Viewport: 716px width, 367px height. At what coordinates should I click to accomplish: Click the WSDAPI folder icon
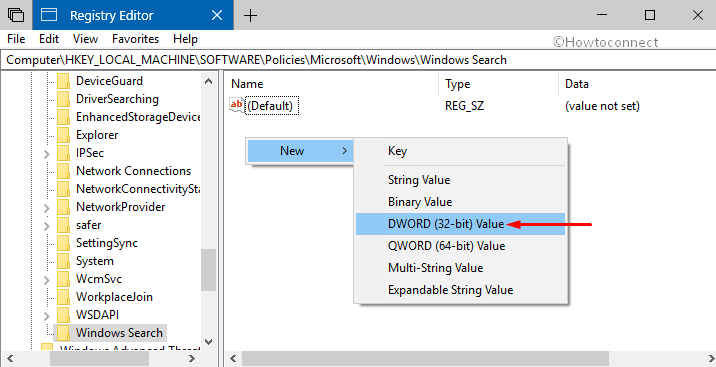[63, 315]
